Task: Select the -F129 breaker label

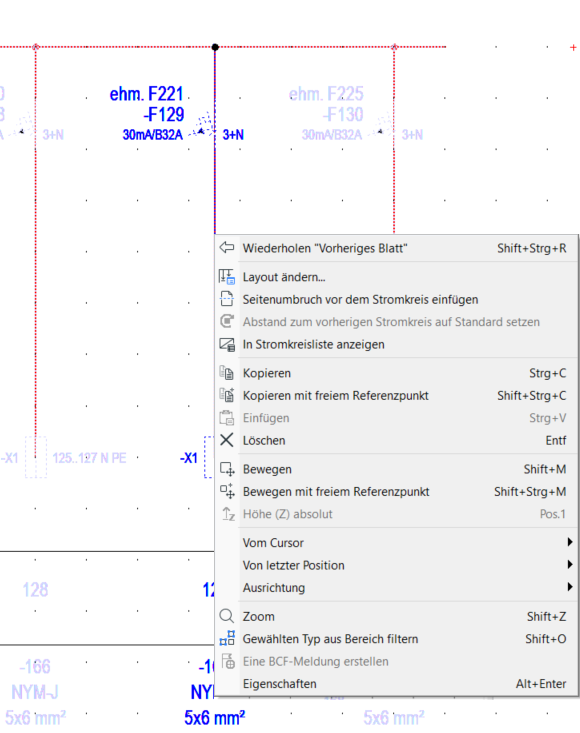Action: pyautogui.click(x=164, y=115)
